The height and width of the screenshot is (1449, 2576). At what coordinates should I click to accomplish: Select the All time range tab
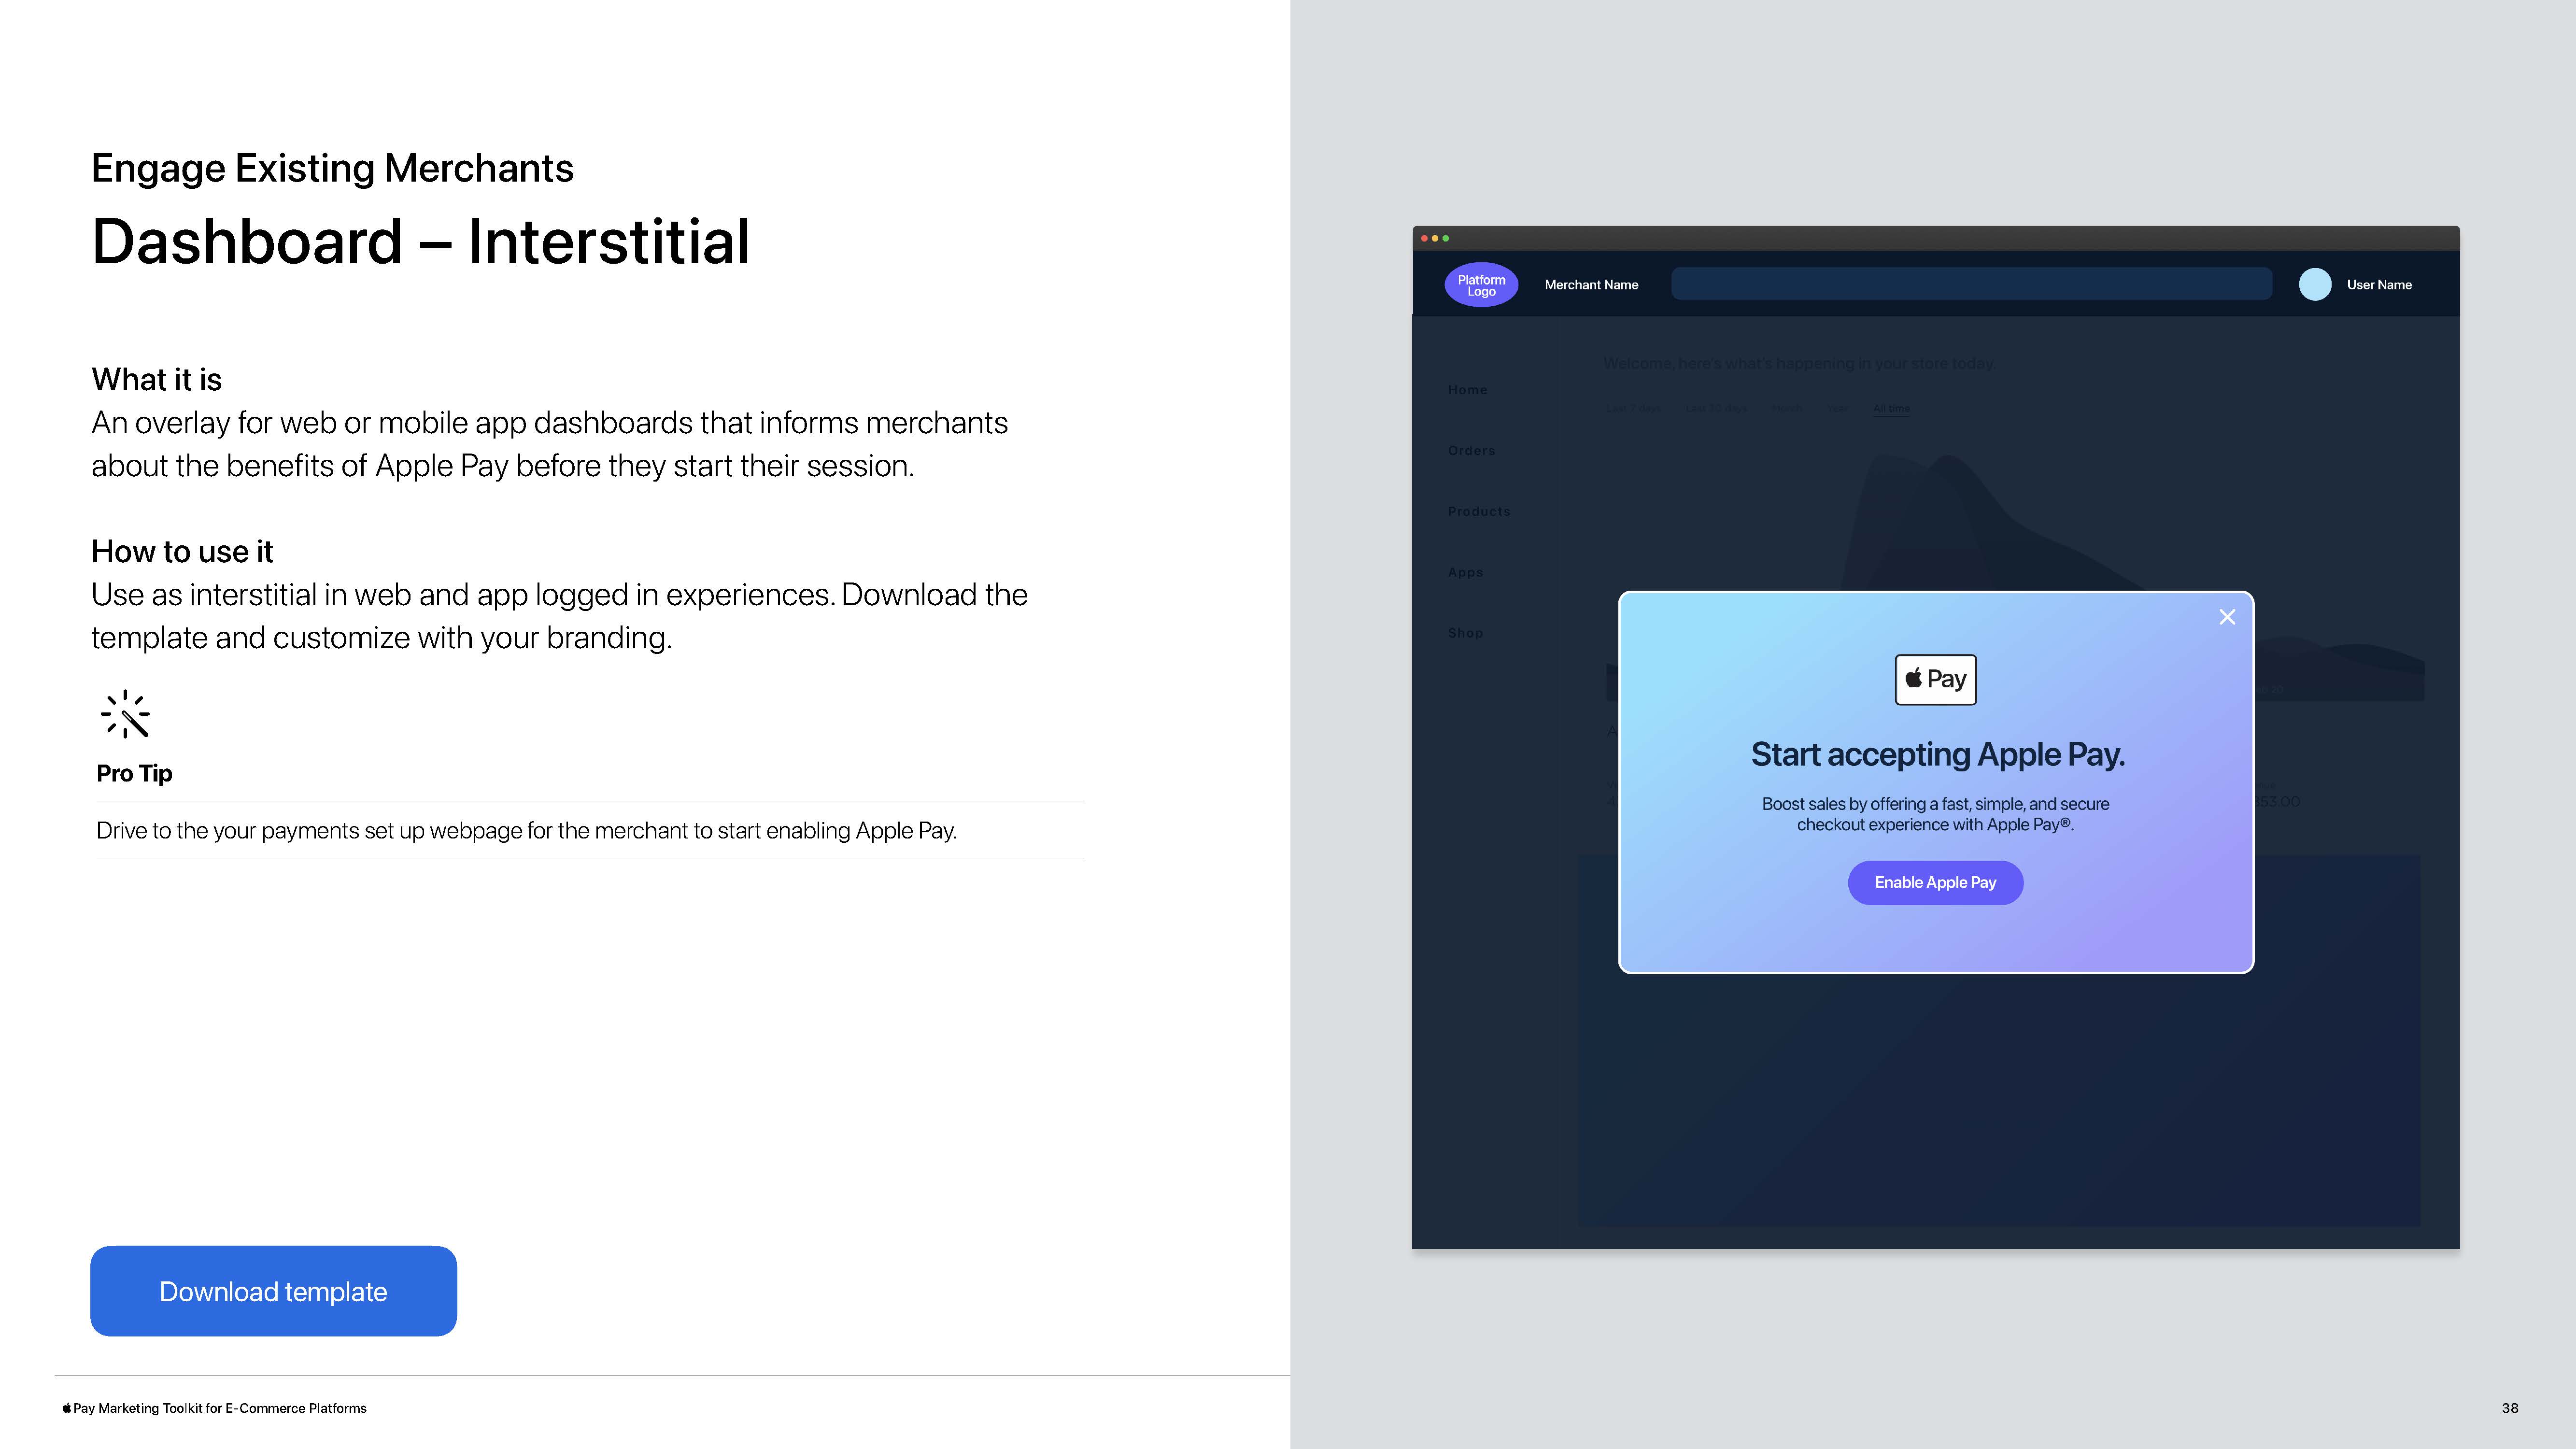[x=1891, y=408]
